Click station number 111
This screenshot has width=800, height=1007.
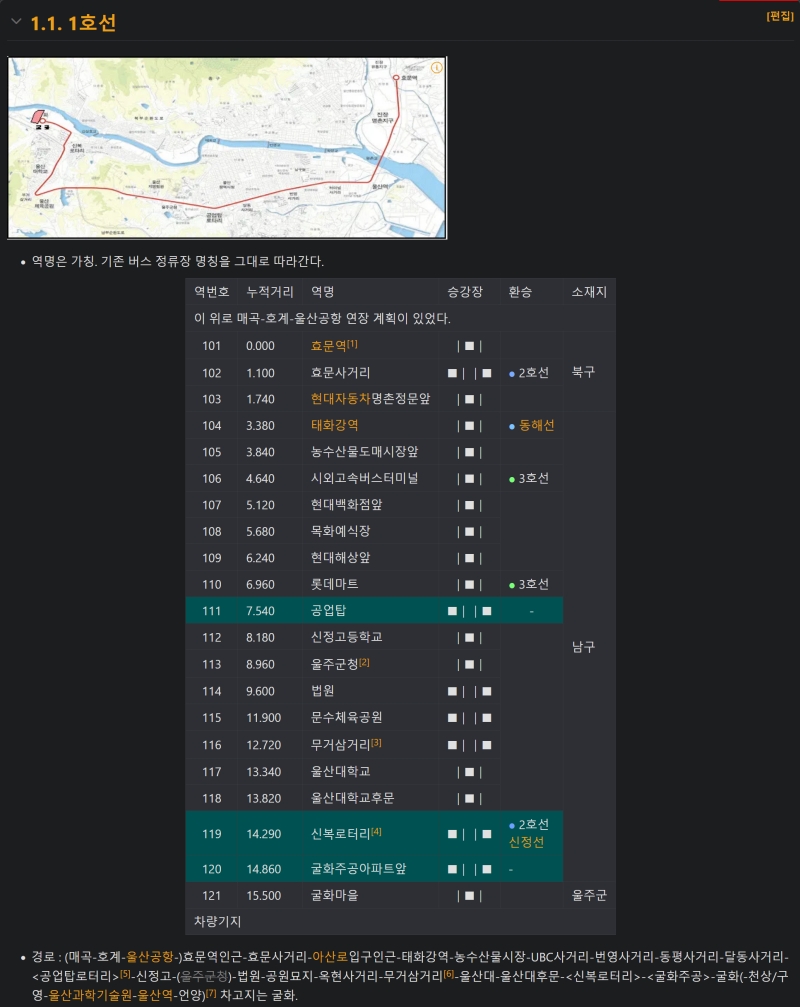point(211,611)
